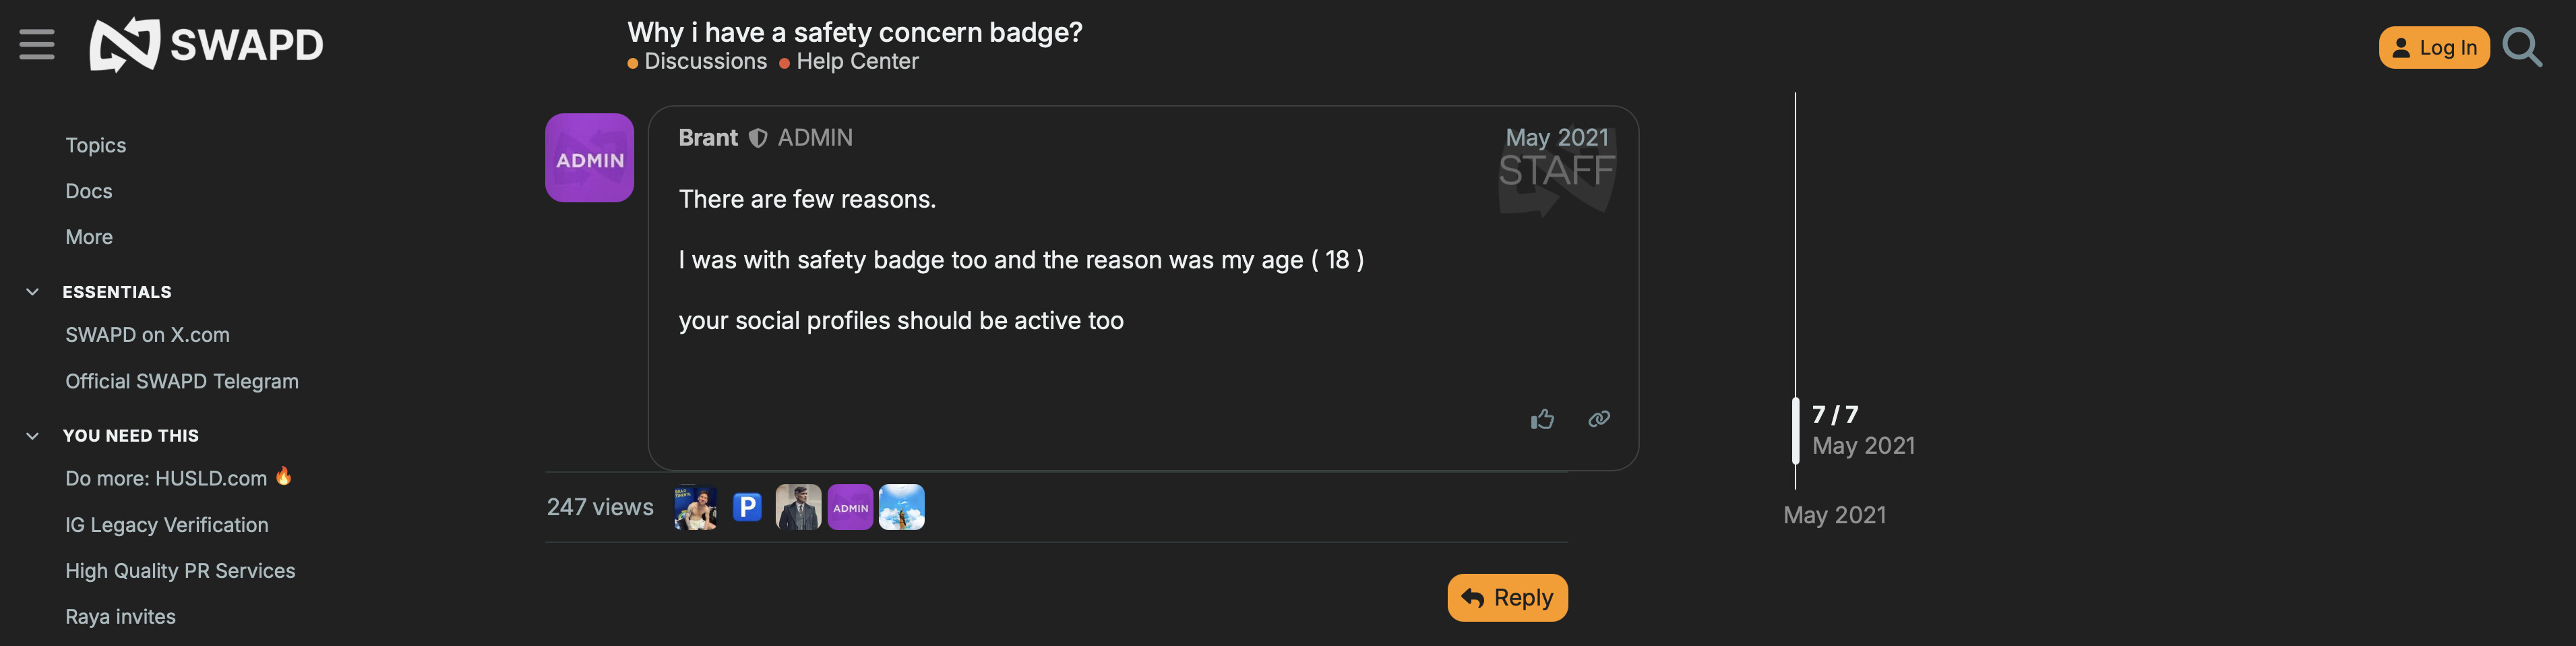2576x646 pixels.
Task: Click the SWAPD logo
Action: 207,45
